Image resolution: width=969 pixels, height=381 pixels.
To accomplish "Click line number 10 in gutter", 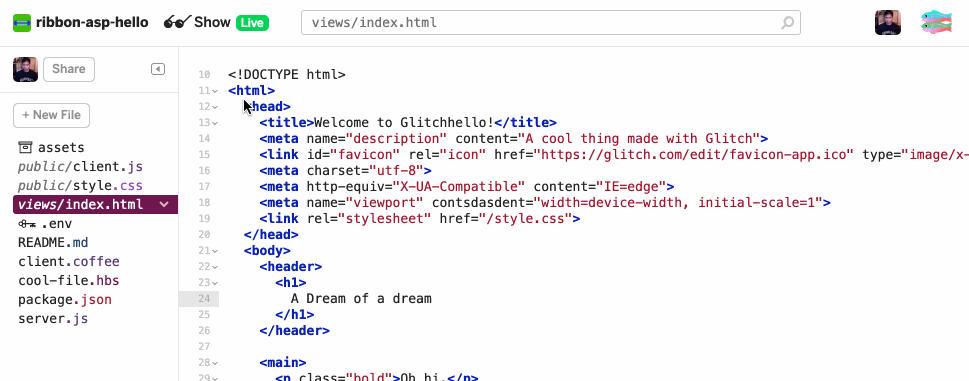I will pos(205,75).
